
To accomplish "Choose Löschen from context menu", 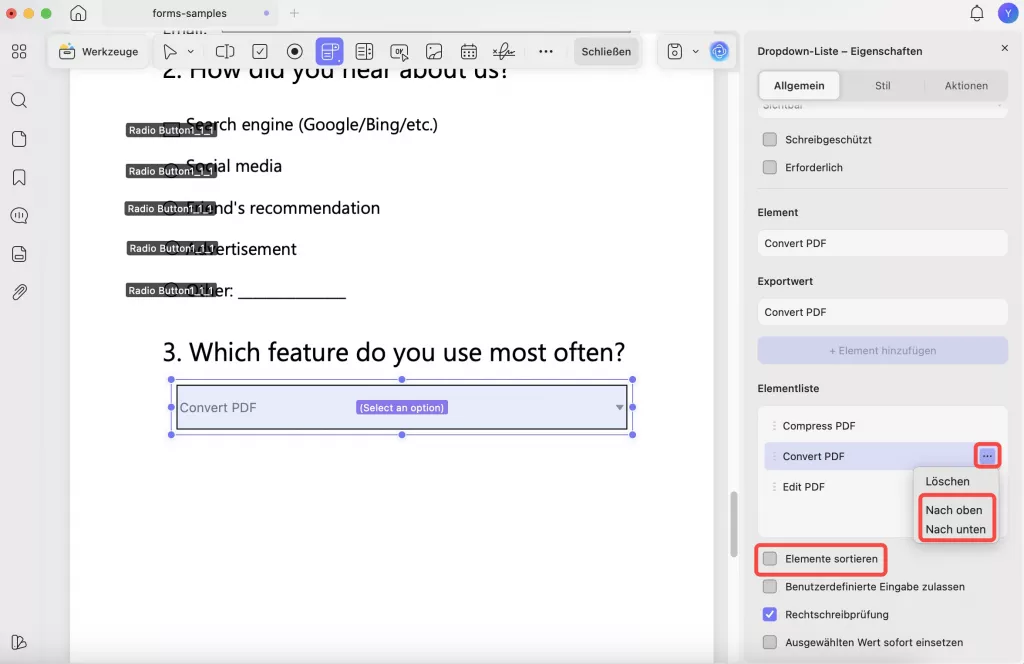I will [947, 481].
